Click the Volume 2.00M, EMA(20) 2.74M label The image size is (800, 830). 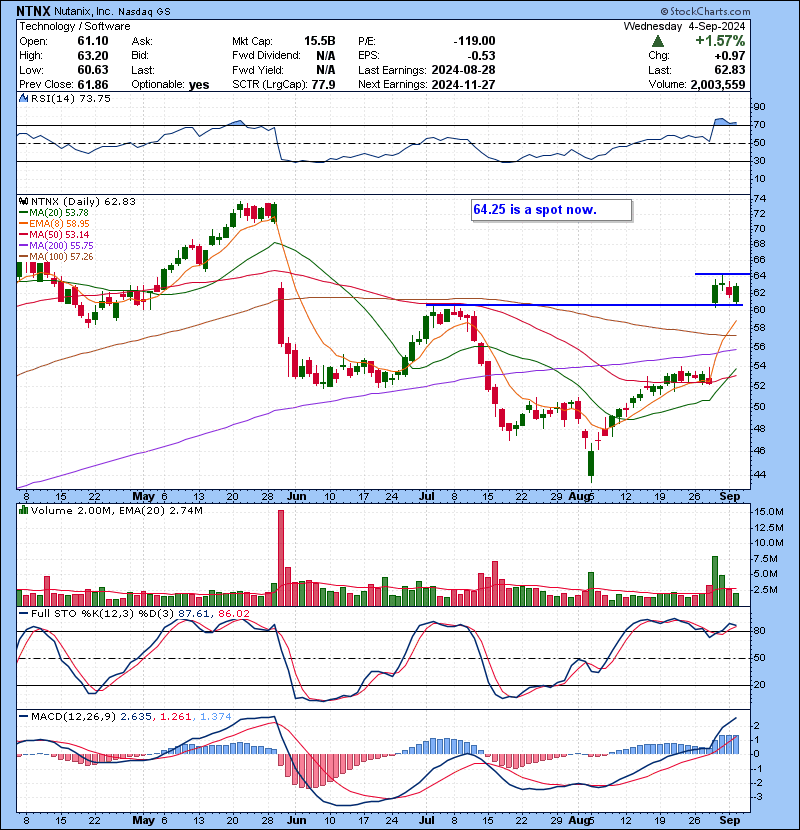coord(116,510)
